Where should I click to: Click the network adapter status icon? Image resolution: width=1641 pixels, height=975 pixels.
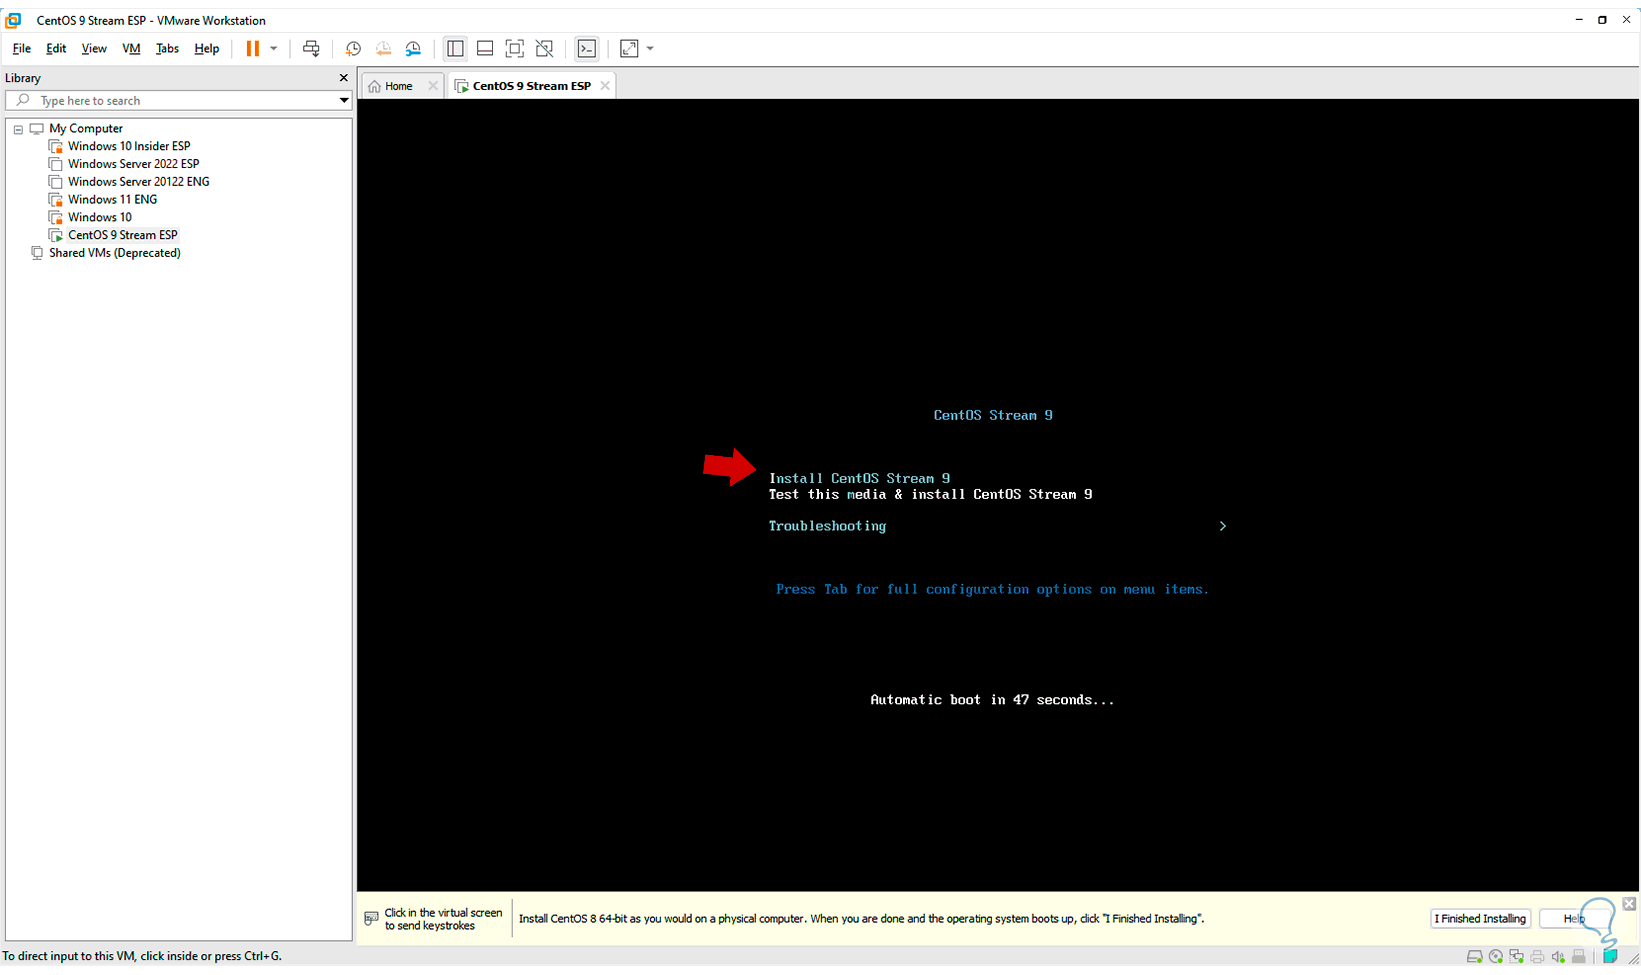click(x=1516, y=957)
